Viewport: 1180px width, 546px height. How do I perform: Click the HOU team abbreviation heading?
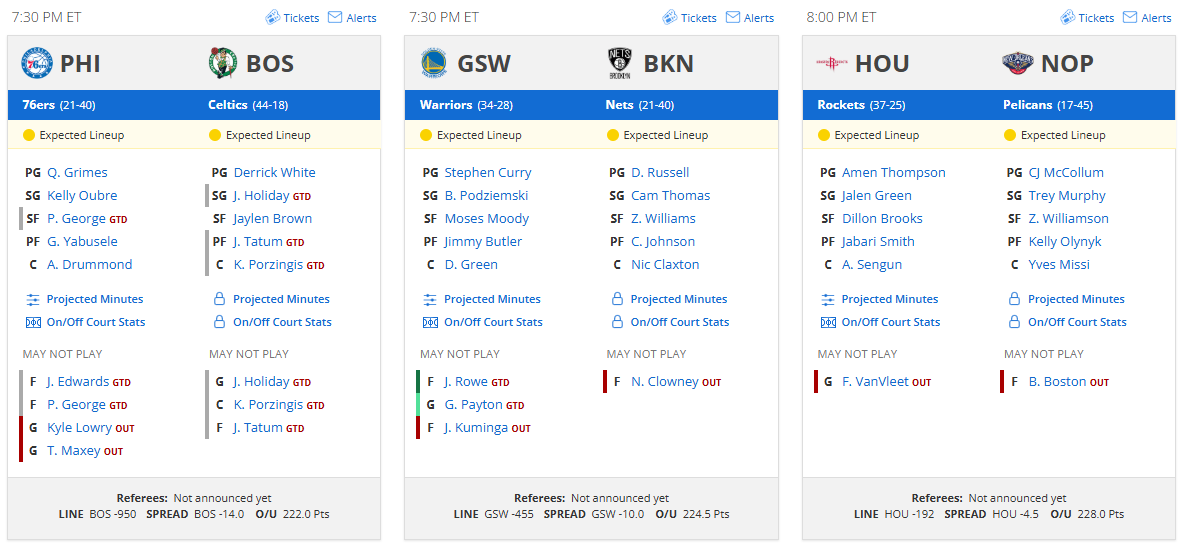pos(882,64)
